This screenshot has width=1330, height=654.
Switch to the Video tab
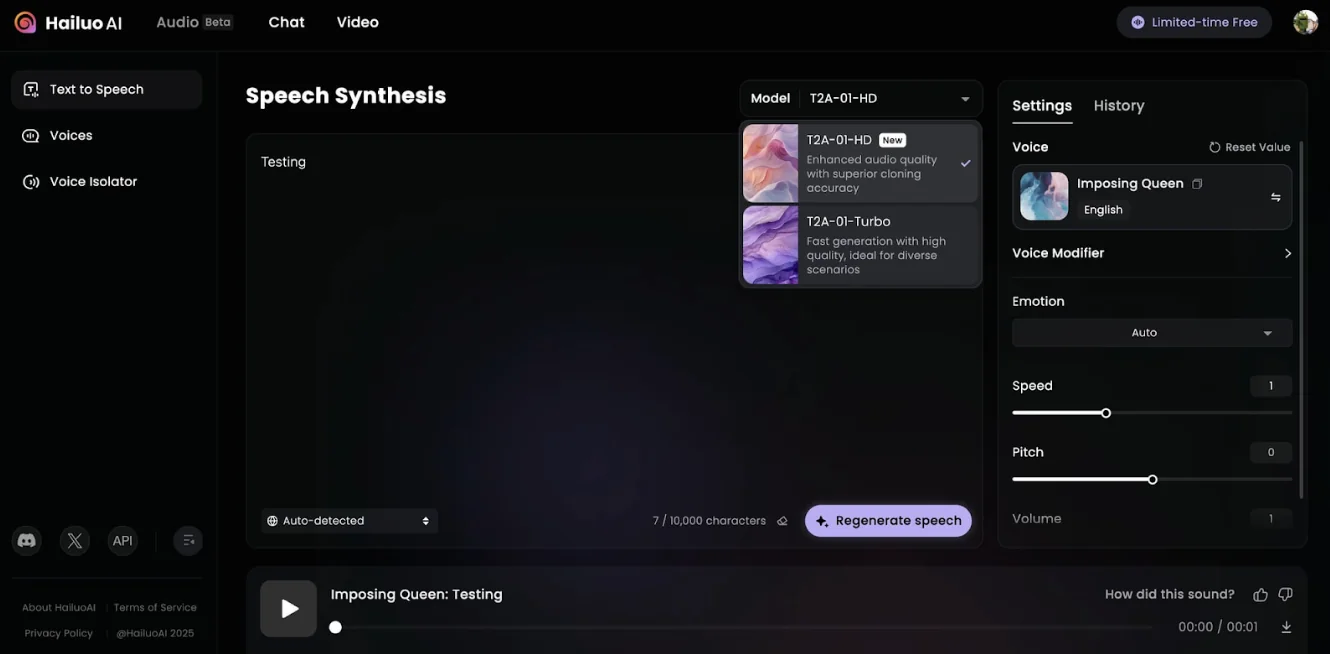[x=357, y=22]
